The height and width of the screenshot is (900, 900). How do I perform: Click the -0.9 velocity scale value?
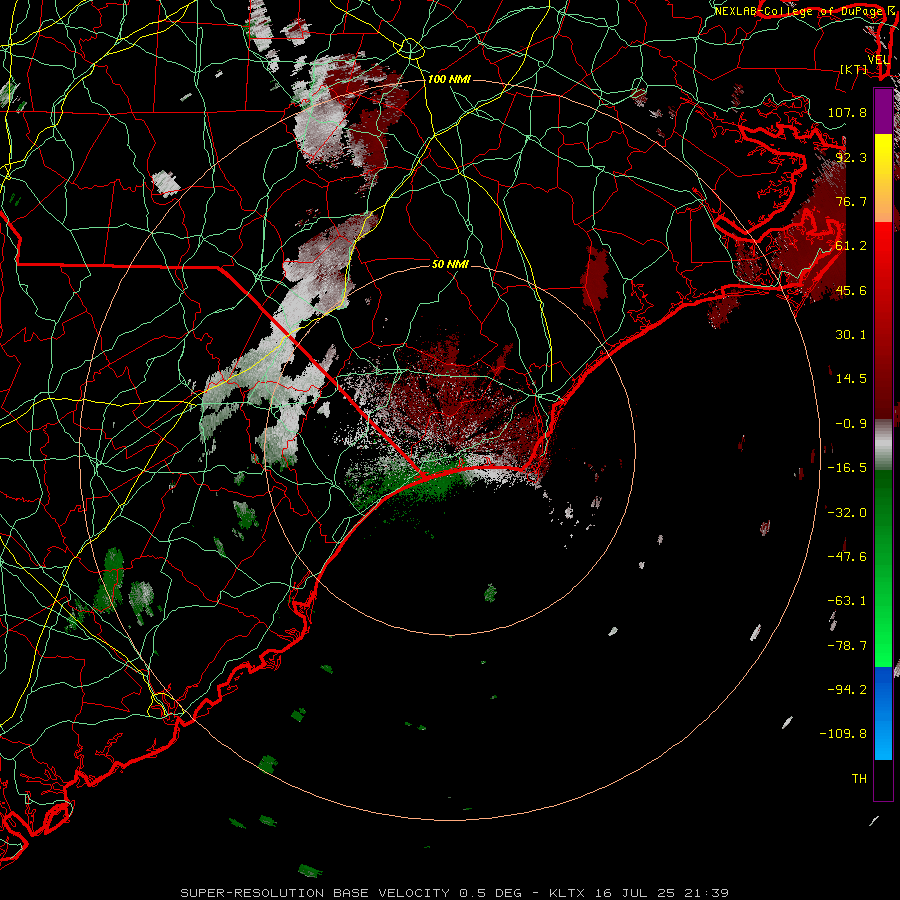click(851, 424)
